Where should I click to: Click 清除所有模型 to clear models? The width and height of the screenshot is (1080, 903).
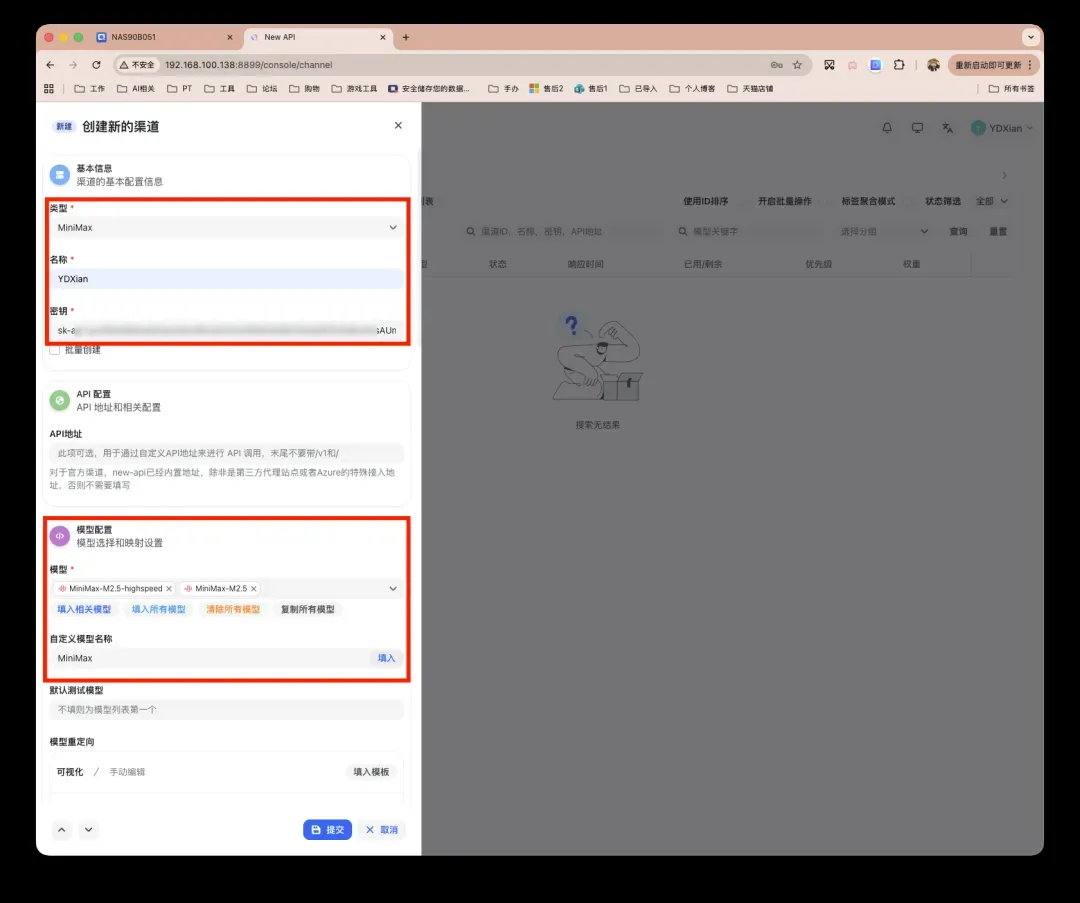[x=233, y=609]
